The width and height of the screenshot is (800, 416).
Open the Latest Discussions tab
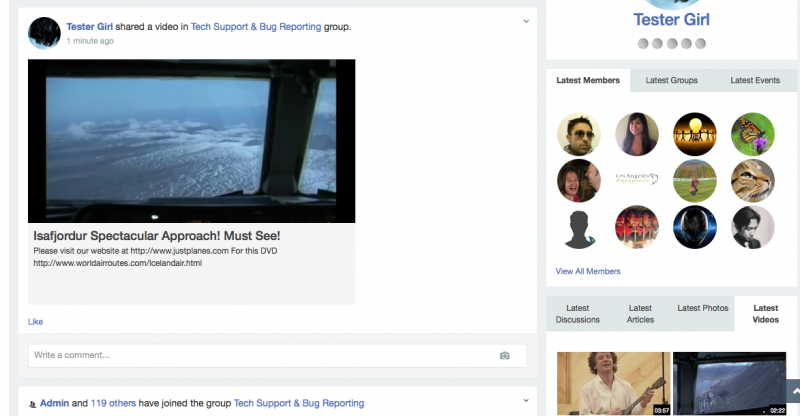tap(579, 314)
